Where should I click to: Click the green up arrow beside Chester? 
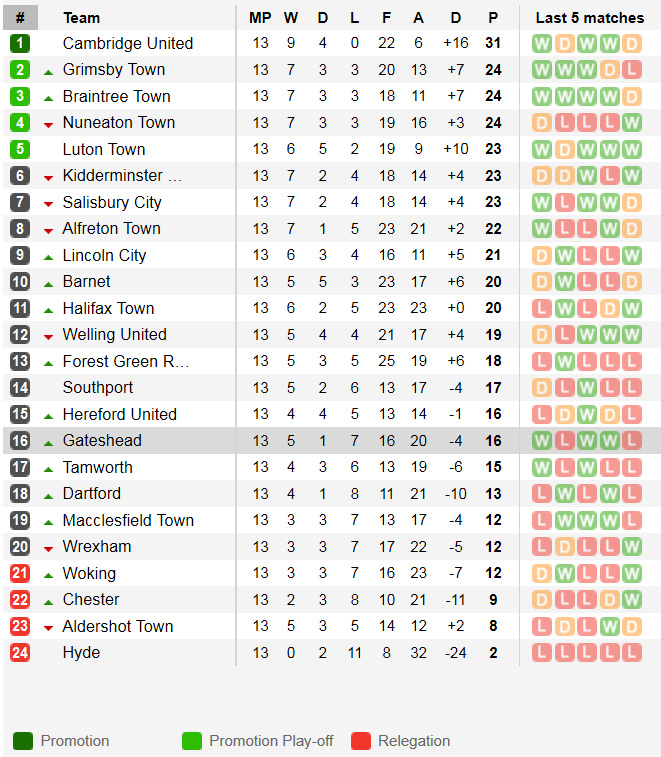click(x=48, y=601)
